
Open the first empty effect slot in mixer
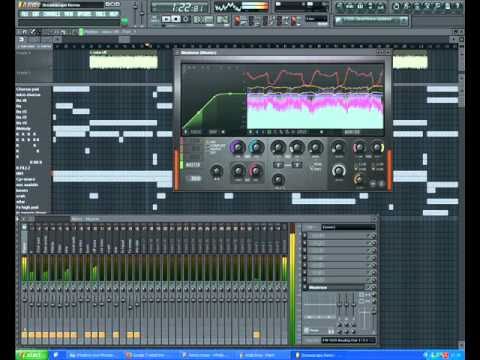tap(337, 236)
